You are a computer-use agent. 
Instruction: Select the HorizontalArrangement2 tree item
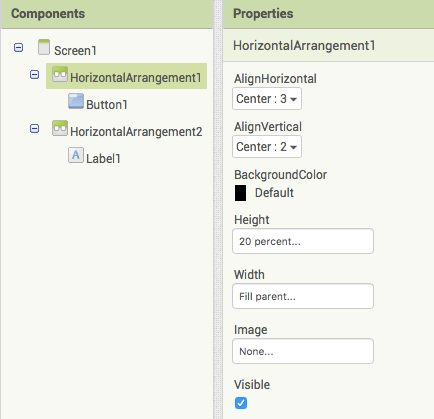click(136, 132)
